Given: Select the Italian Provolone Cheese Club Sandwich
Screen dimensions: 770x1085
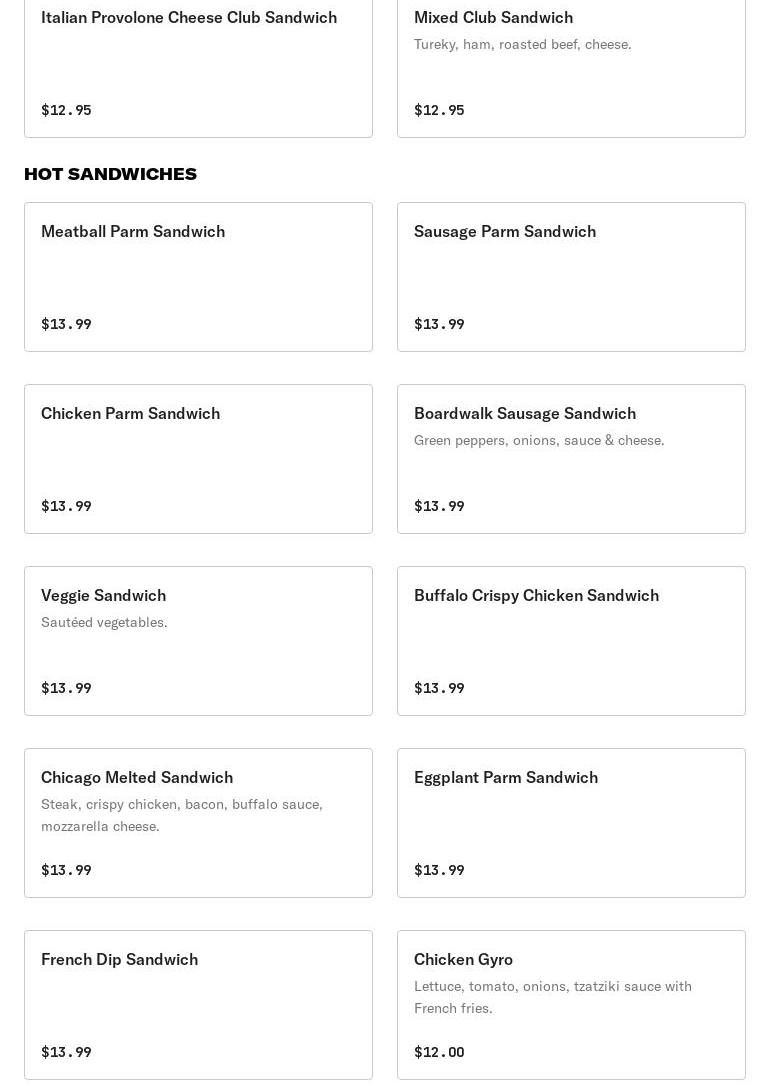Looking at the screenshot, I should 189,18.
